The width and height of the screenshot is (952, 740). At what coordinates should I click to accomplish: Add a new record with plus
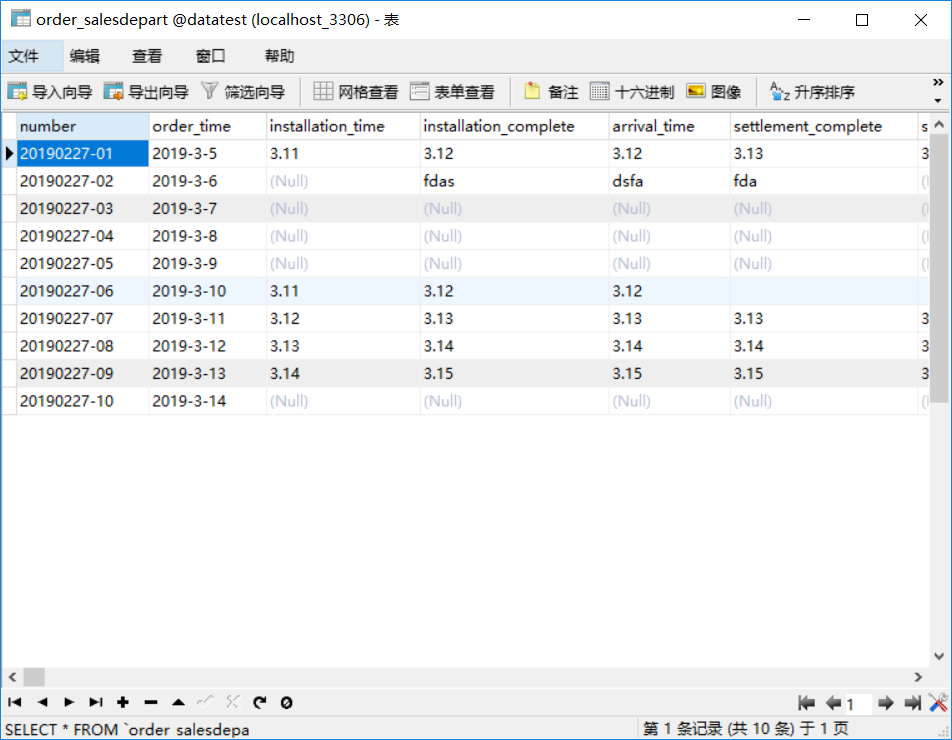[x=123, y=702]
